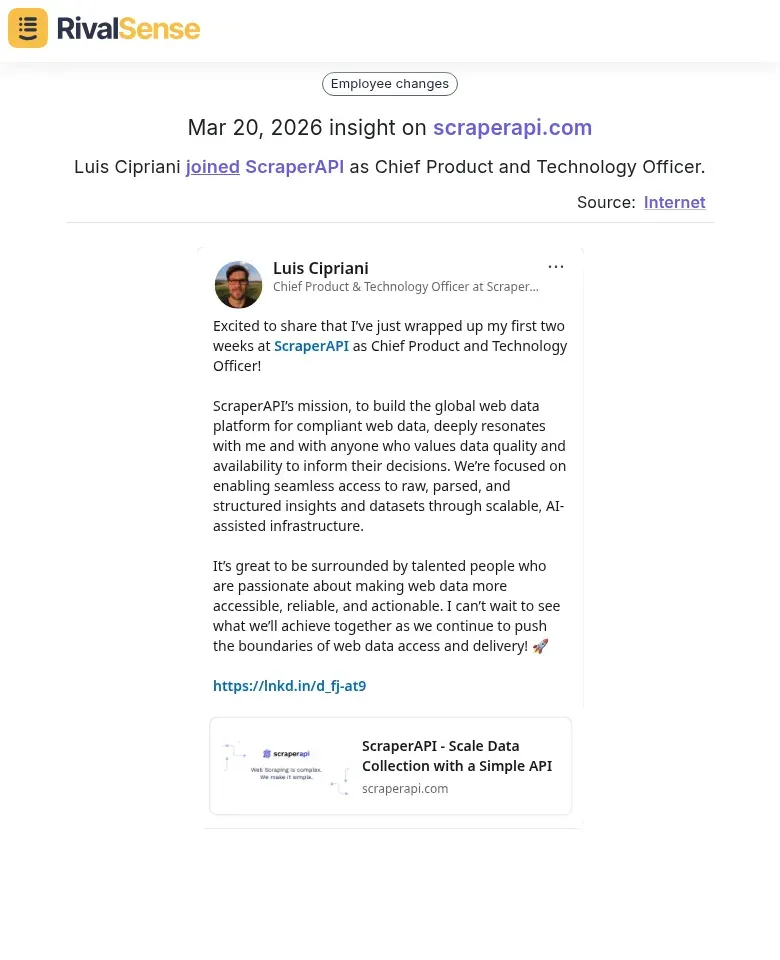Click the ScraperAPI logo in preview card
The height and width of the screenshot is (960, 780).
(287, 754)
